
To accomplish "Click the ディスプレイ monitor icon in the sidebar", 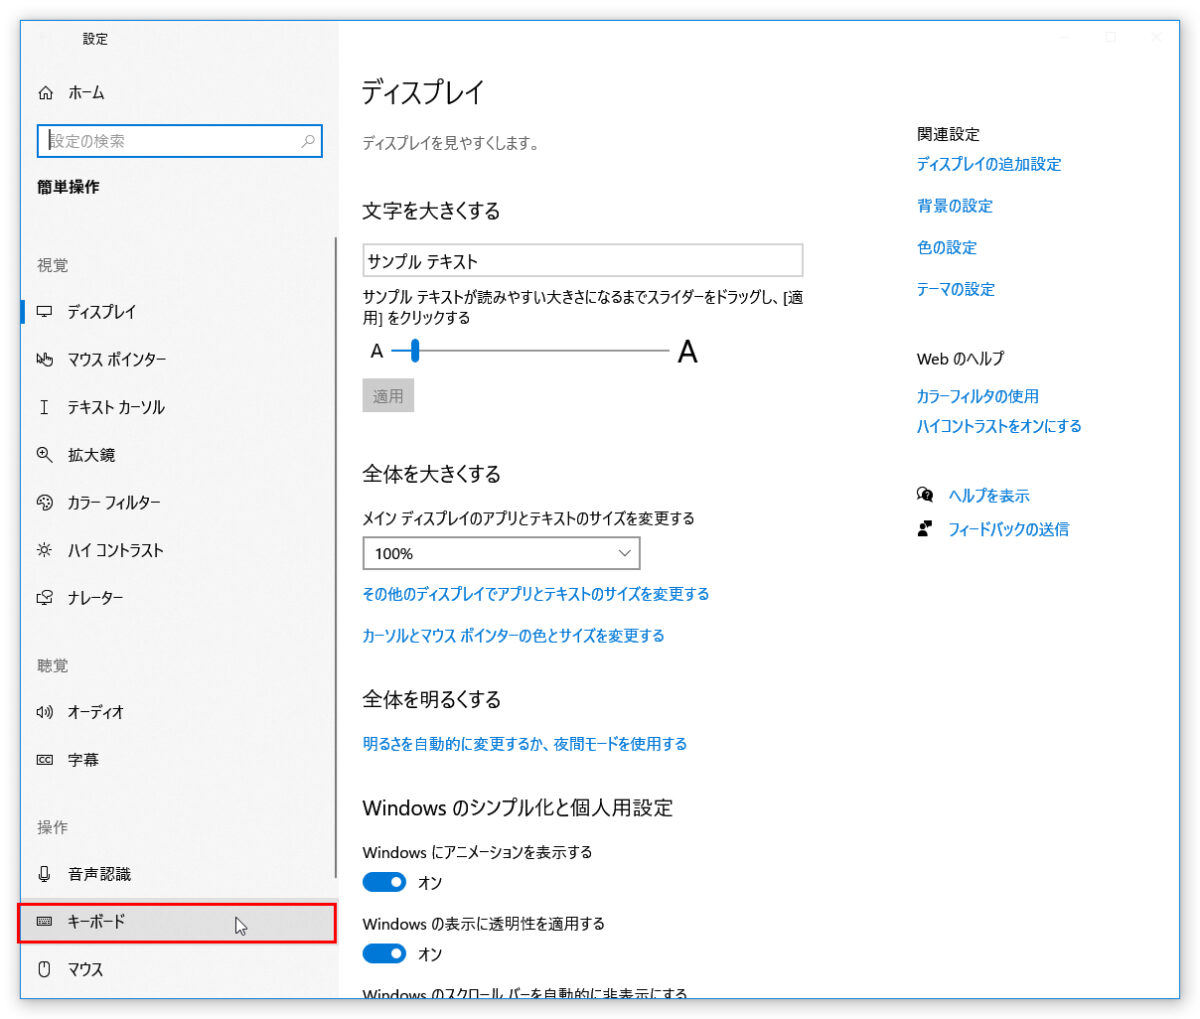I will (45, 312).
